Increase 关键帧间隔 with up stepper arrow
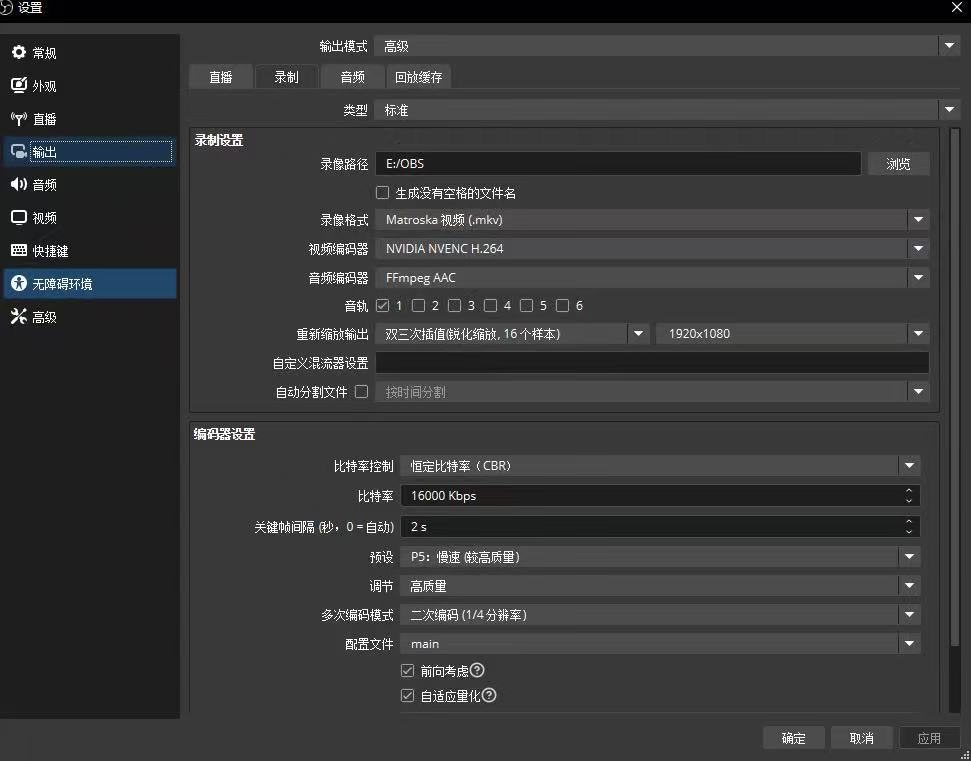The height and width of the screenshot is (761, 971). pos(908,521)
